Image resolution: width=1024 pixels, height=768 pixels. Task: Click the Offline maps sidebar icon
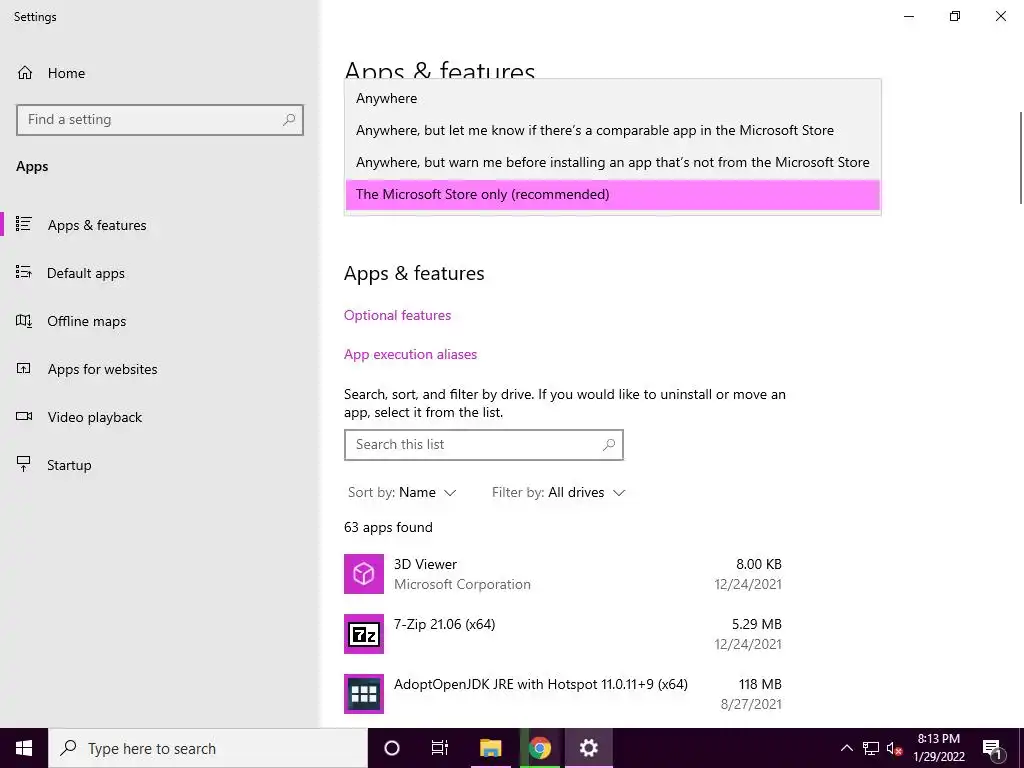coord(24,321)
